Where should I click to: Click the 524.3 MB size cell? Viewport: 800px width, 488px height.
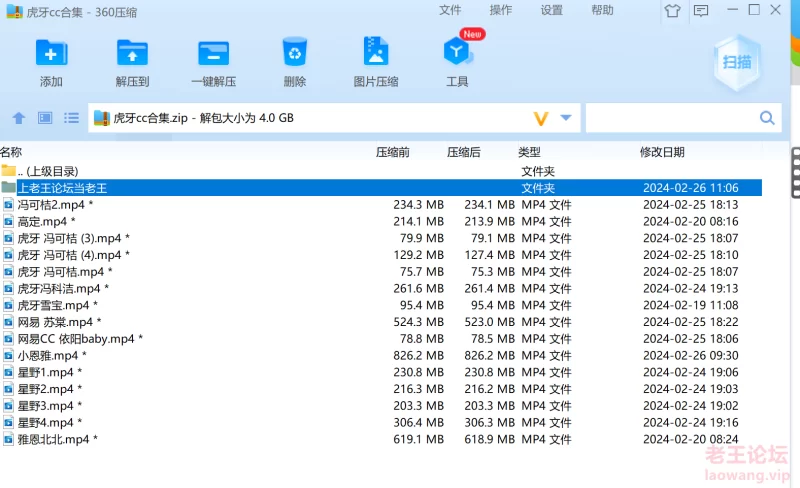(x=418, y=322)
